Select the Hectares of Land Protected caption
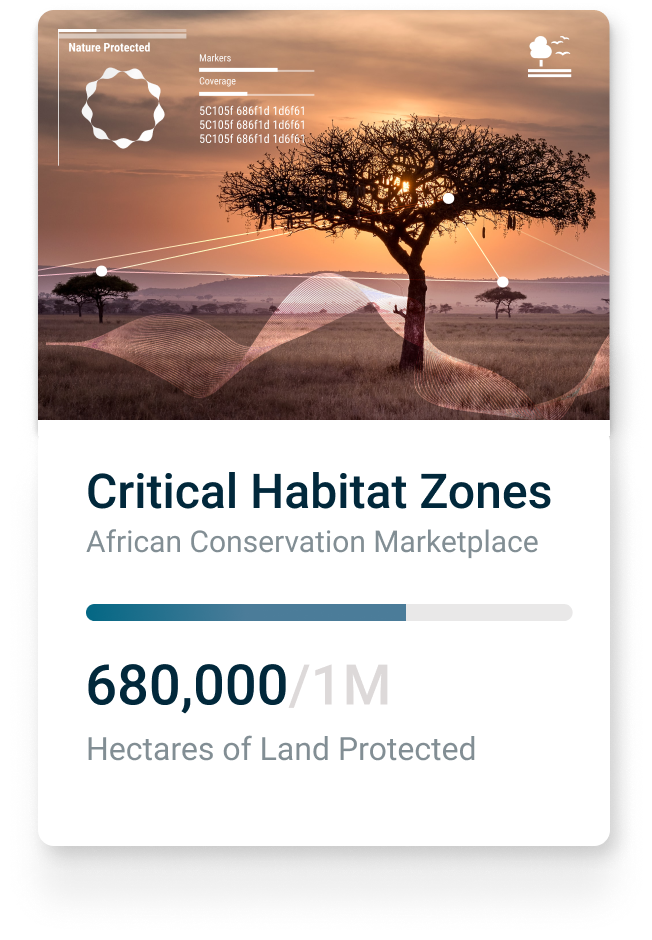This screenshot has height=940, width=652. click(281, 748)
